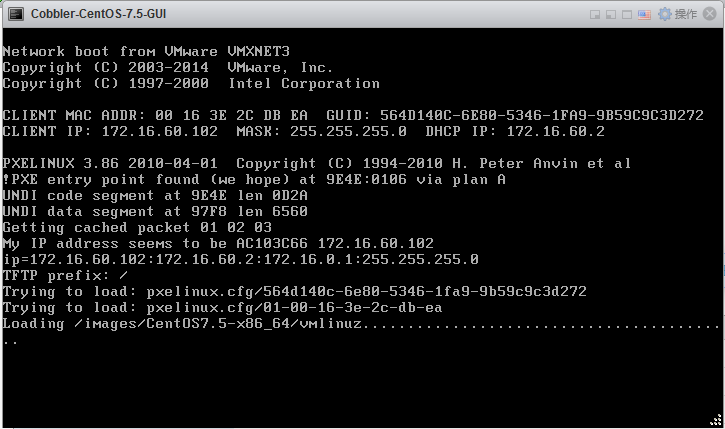The width and height of the screenshot is (725, 429).
Task: Close the Cobbler-CentOS-7.5-GUI console
Action: coord(710,14)
